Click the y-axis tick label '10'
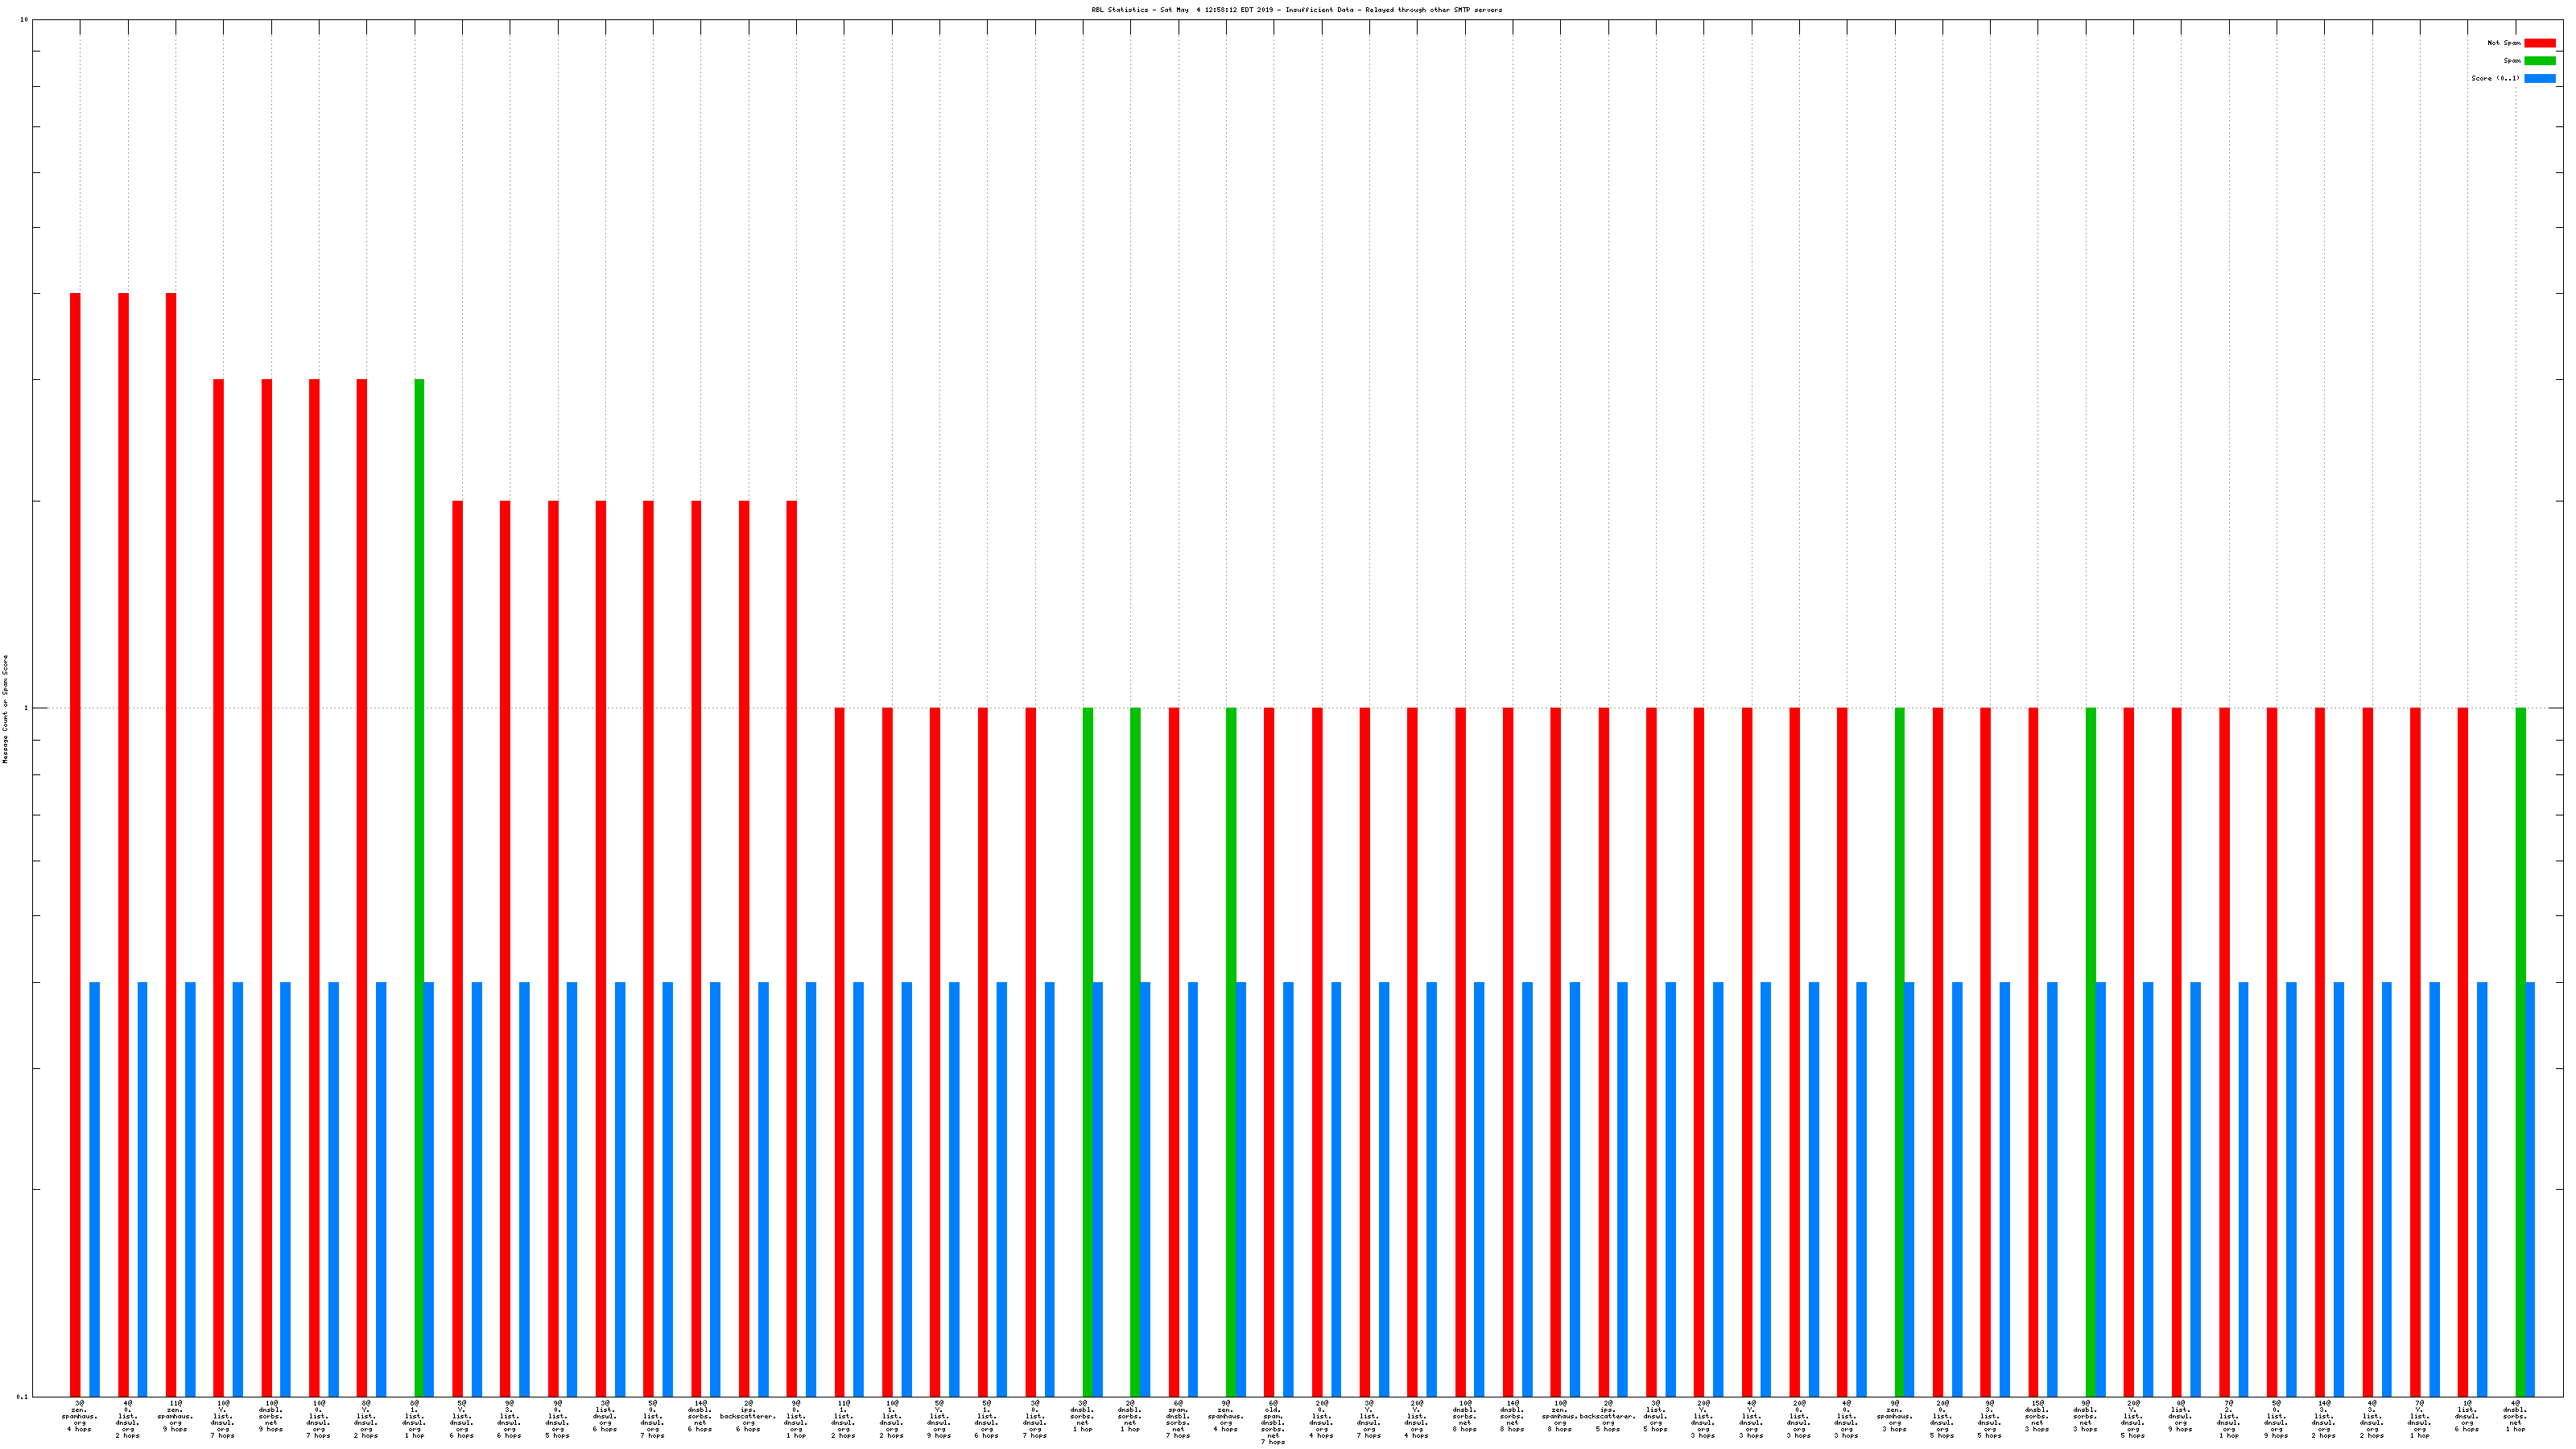Image resolution: width=2576 pixels, height=1449 pixels. coord(23,20)
